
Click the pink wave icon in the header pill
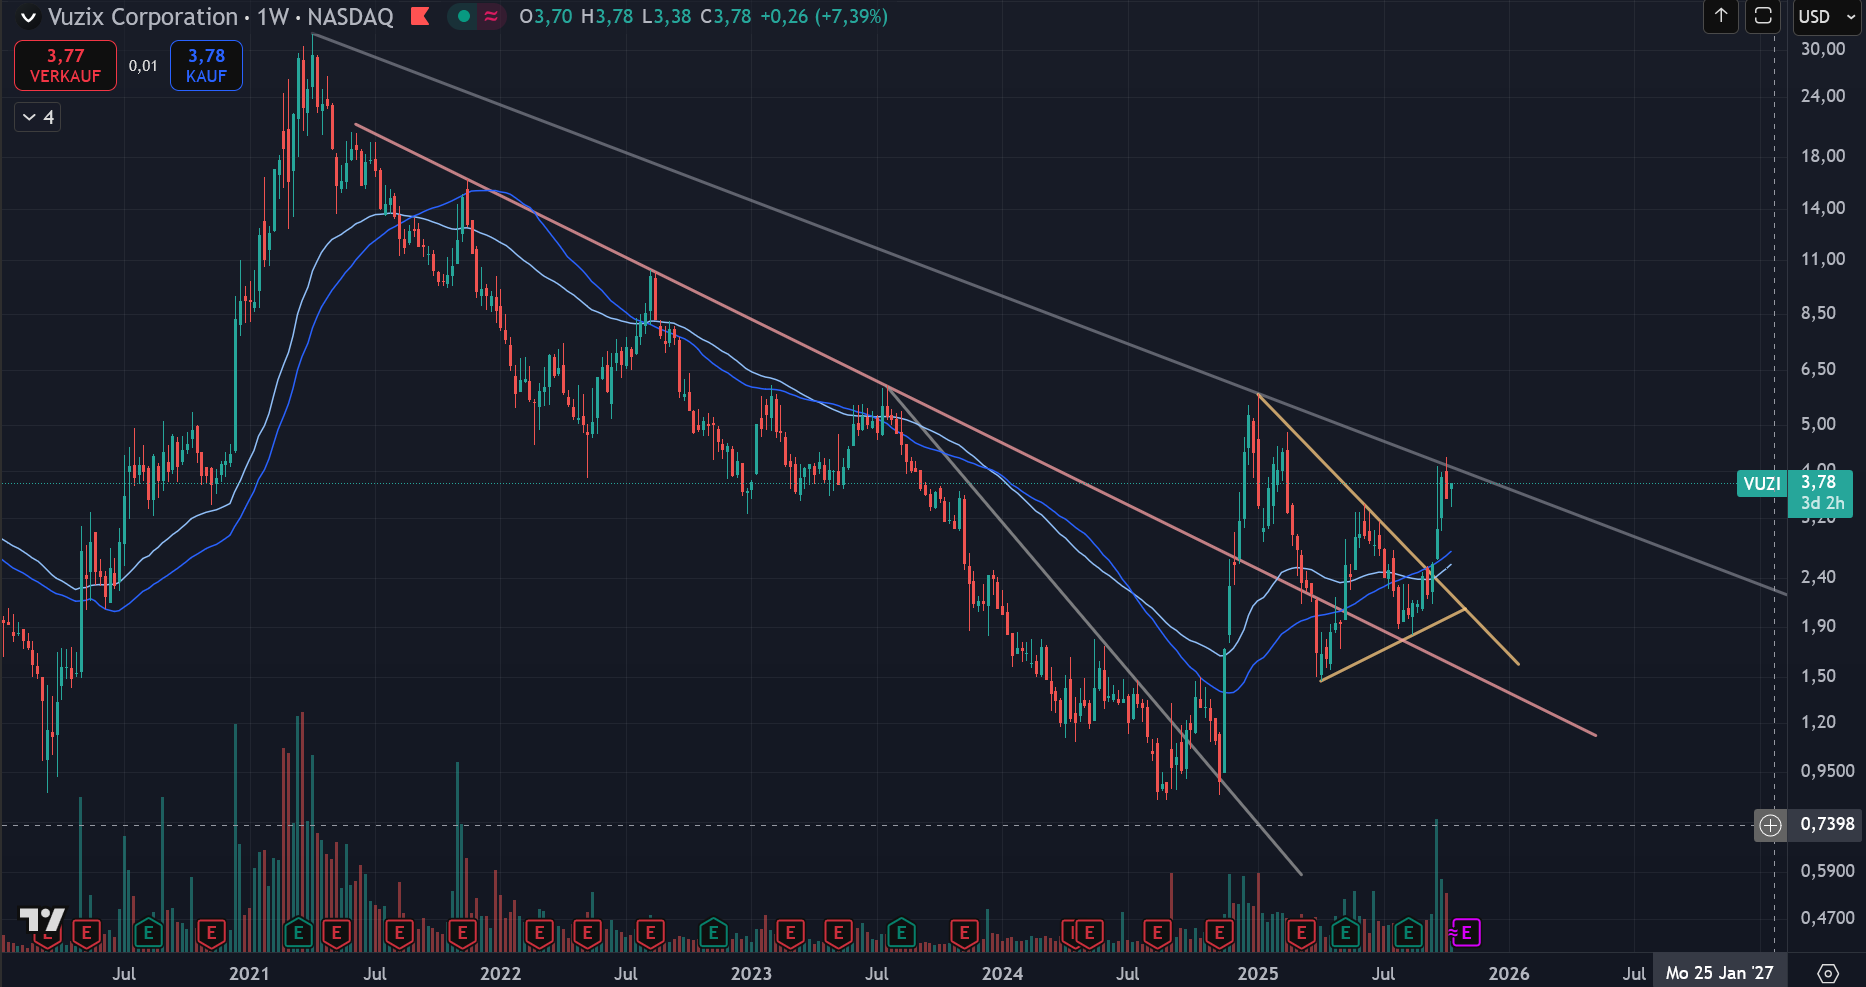(x=490, y=16)
